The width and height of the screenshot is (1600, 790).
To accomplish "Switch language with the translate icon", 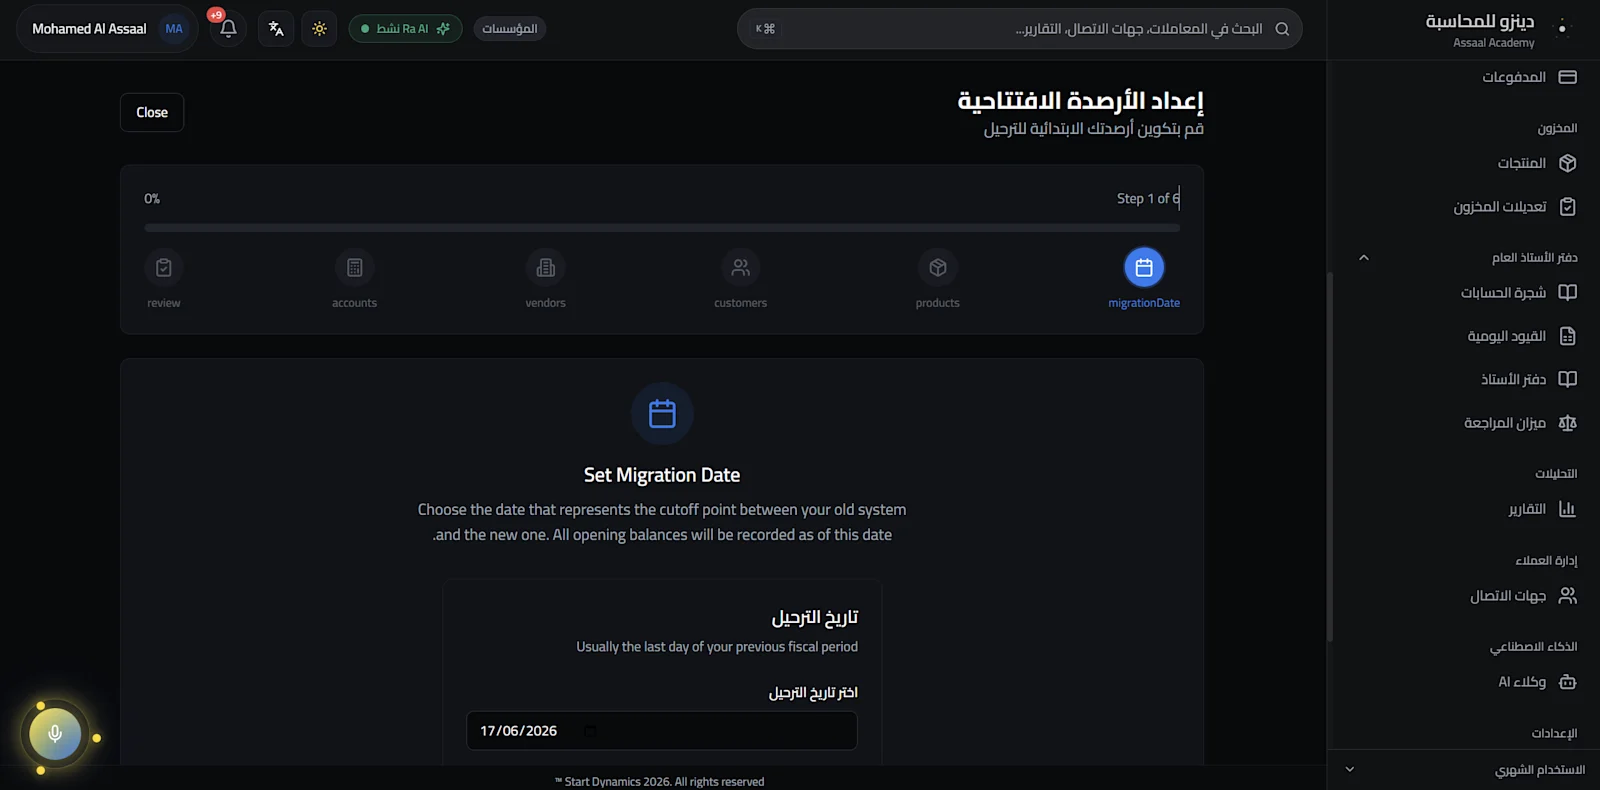I will pyautogui.click(x=276, y=29).
